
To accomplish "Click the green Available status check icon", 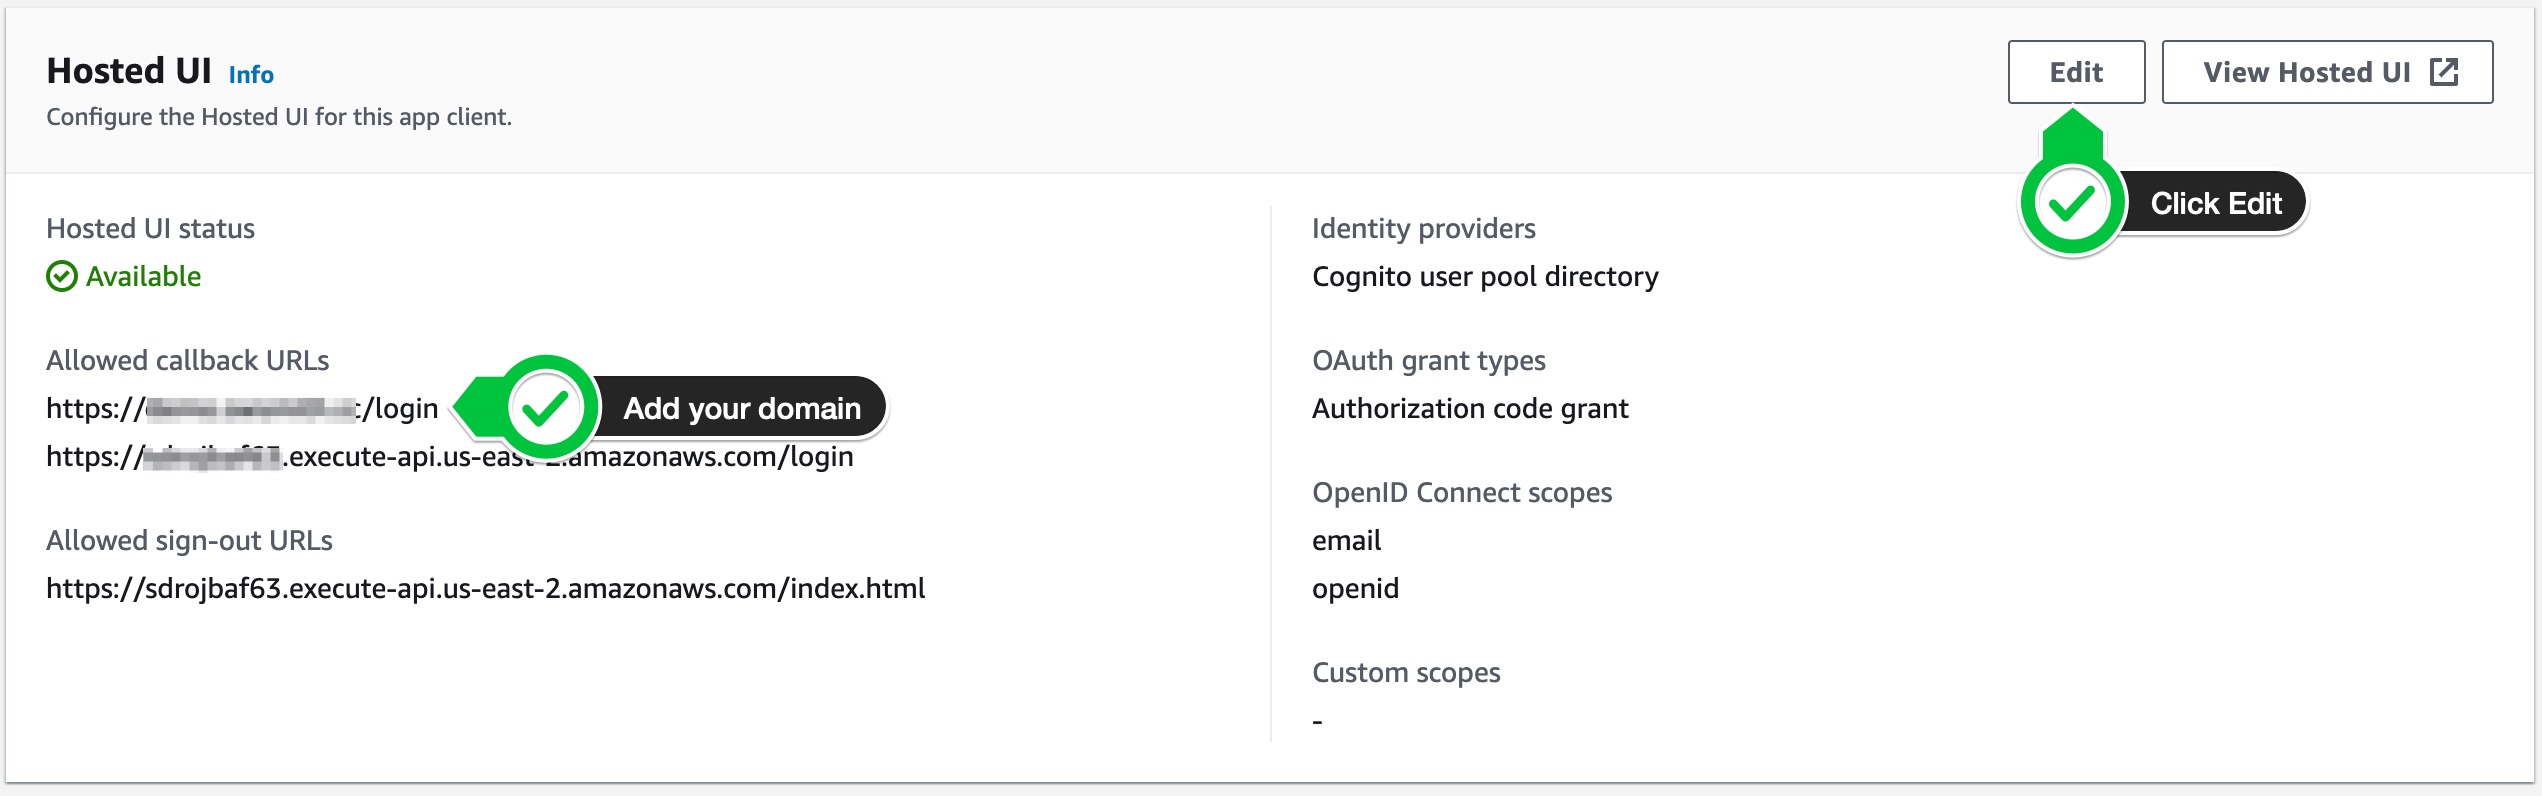I will click(62, 276).
